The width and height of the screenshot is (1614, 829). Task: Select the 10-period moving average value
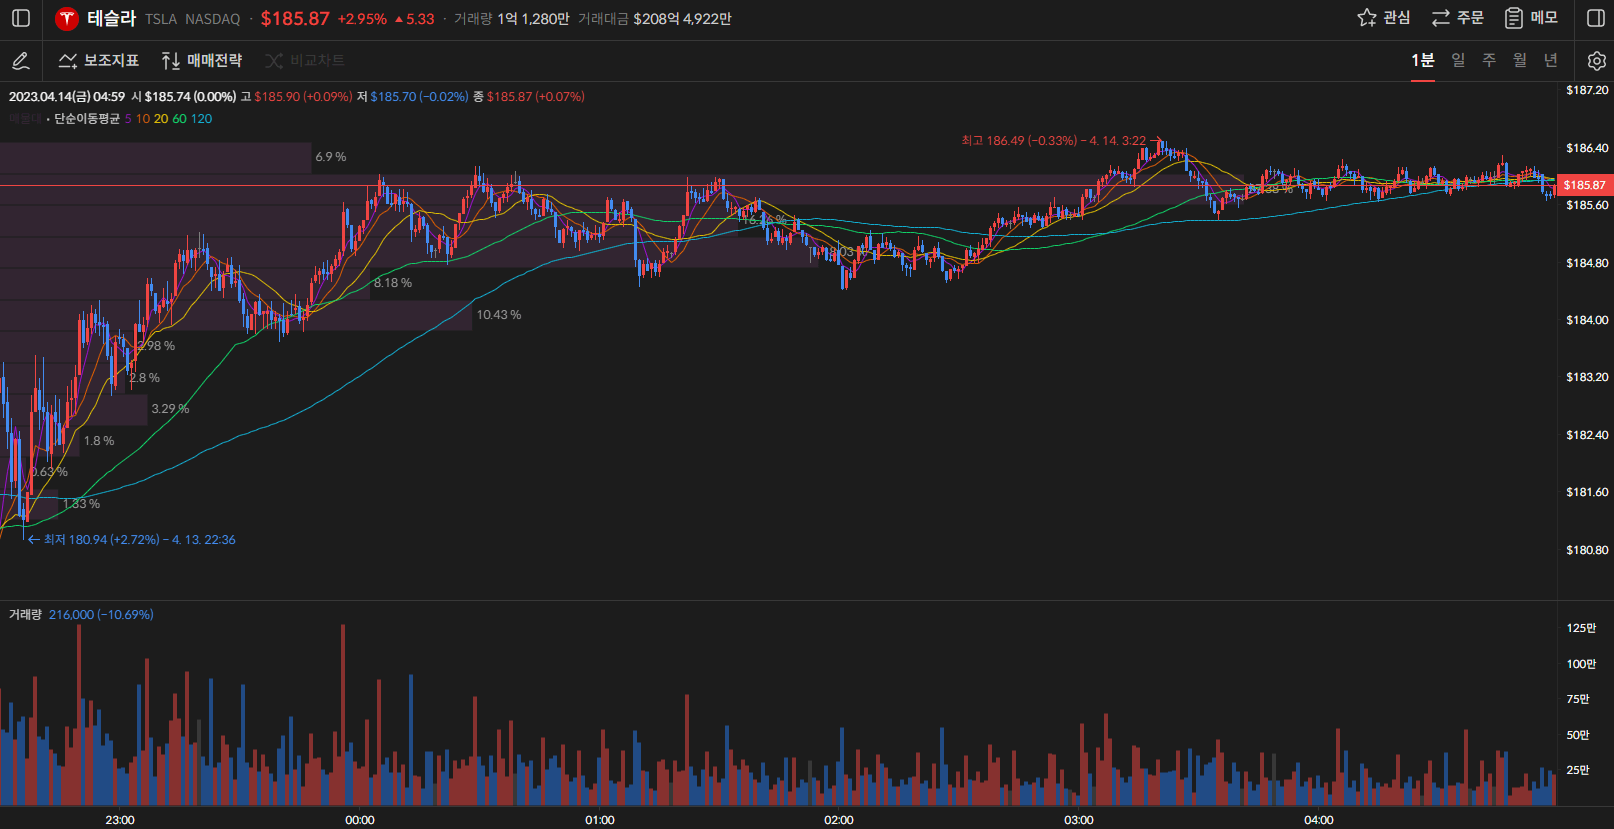(x=143, y=119)
